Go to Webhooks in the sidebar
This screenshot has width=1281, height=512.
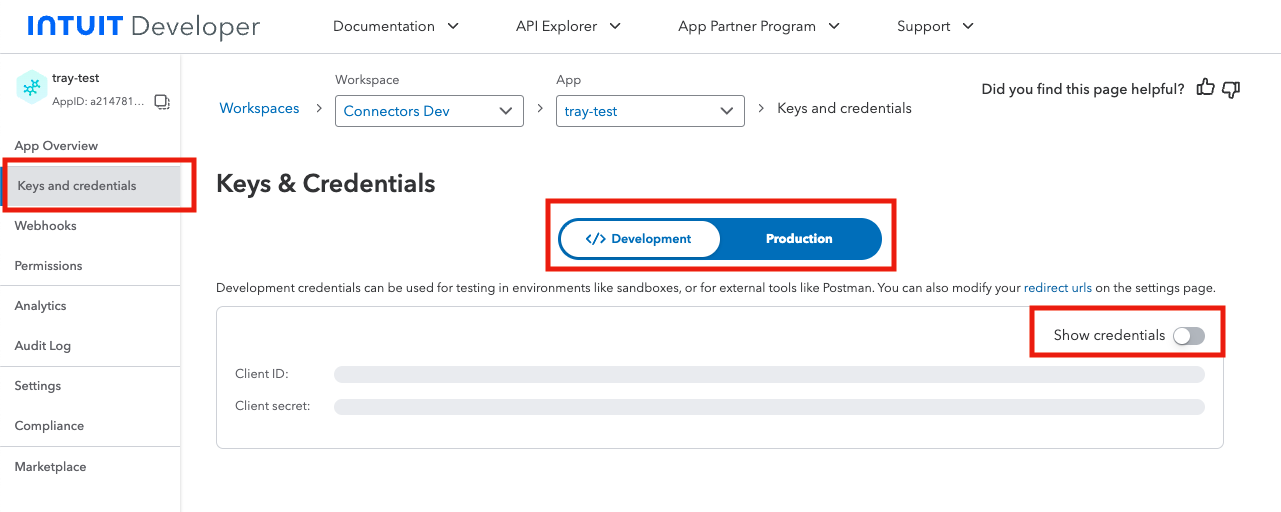tap(46, 226)
